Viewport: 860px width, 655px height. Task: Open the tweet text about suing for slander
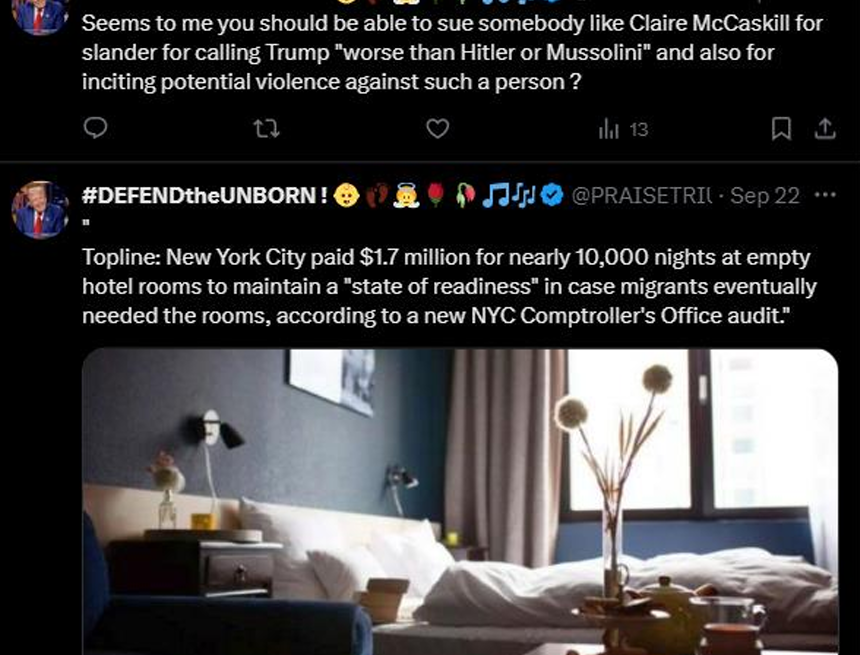click(x=452, y=53)
